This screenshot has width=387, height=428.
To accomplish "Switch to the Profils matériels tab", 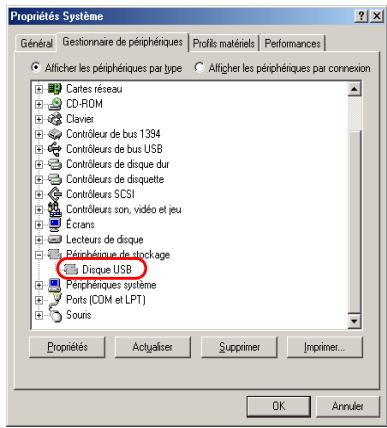I will (x=224, y=43).
